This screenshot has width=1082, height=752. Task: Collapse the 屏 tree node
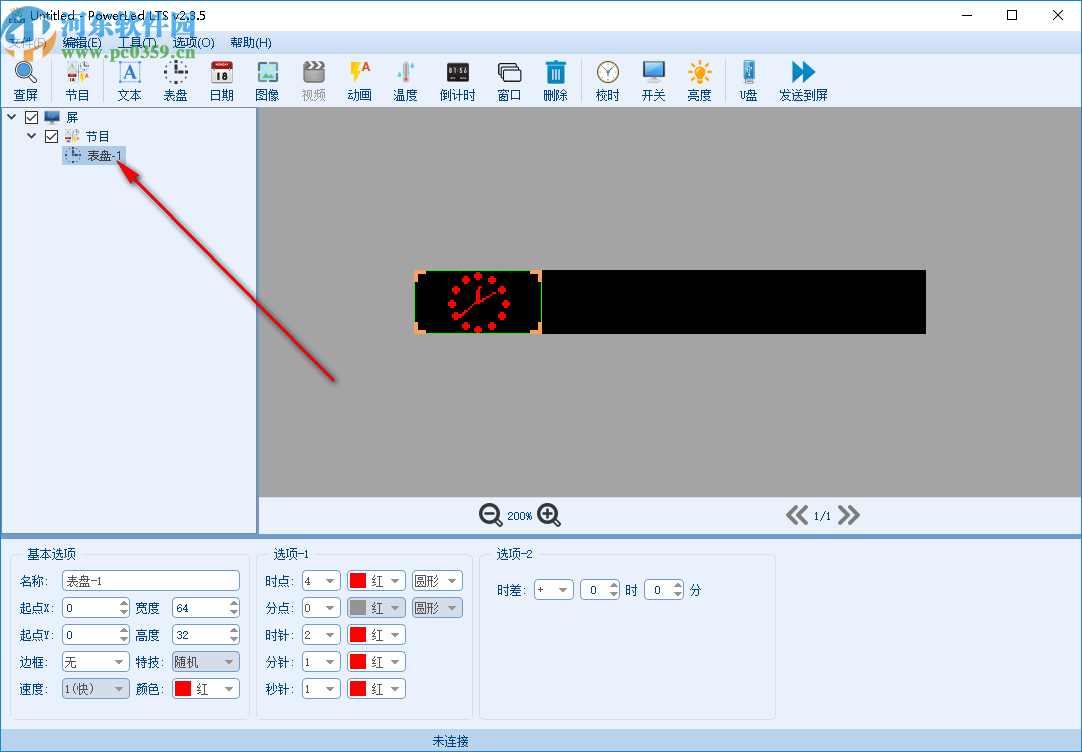12,117
